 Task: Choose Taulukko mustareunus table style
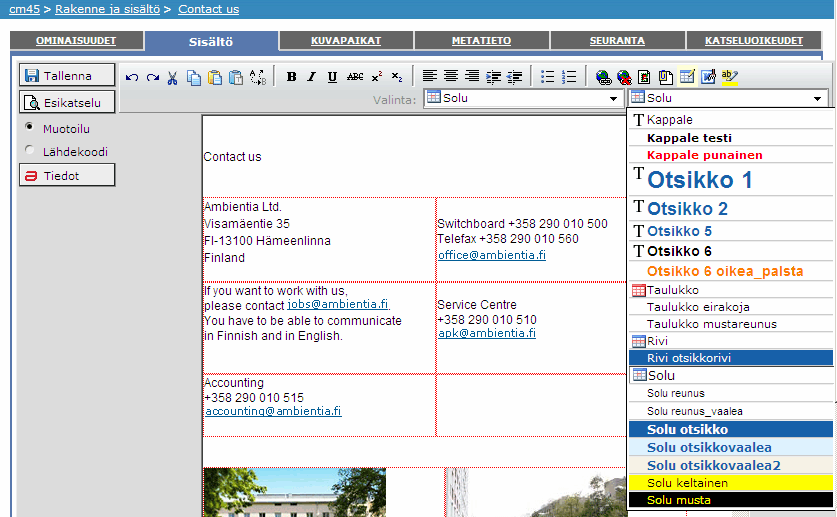tap(731, 324)
